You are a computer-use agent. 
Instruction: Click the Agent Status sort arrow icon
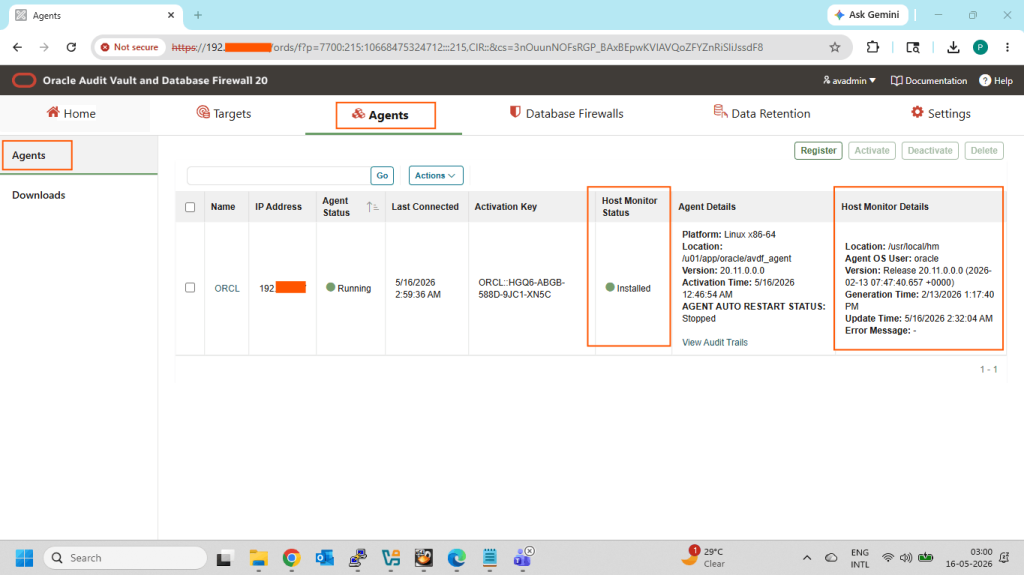click(x=372, y=206)
